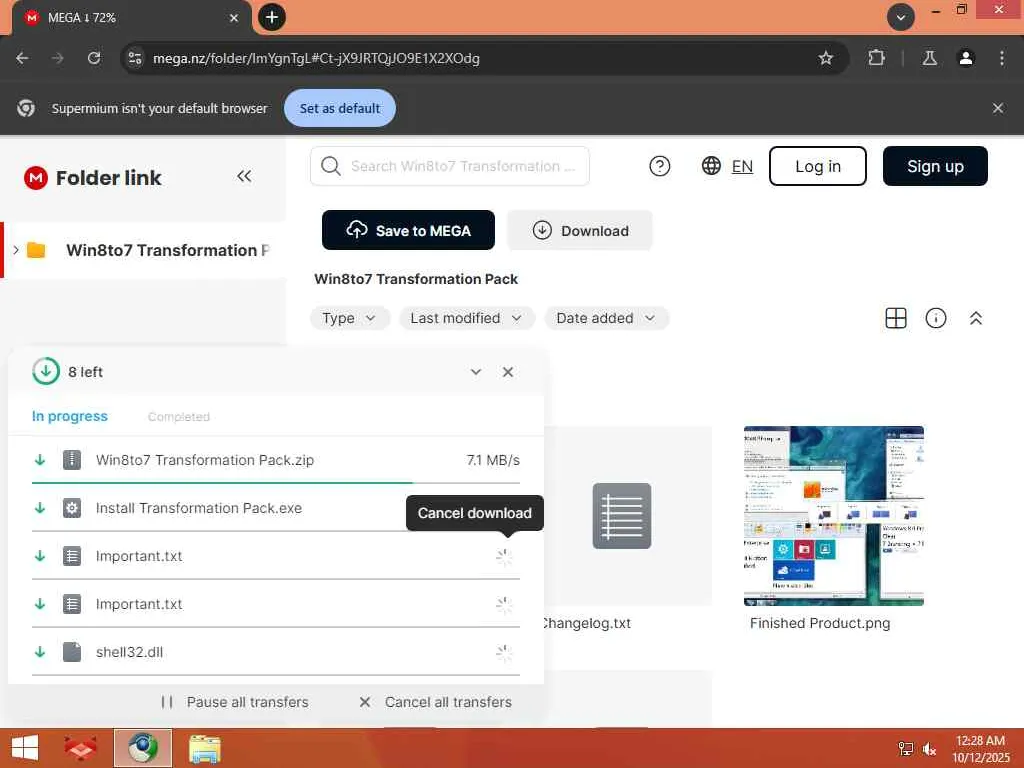Click the Finished Product.png file name

click(x=820, y=623)
